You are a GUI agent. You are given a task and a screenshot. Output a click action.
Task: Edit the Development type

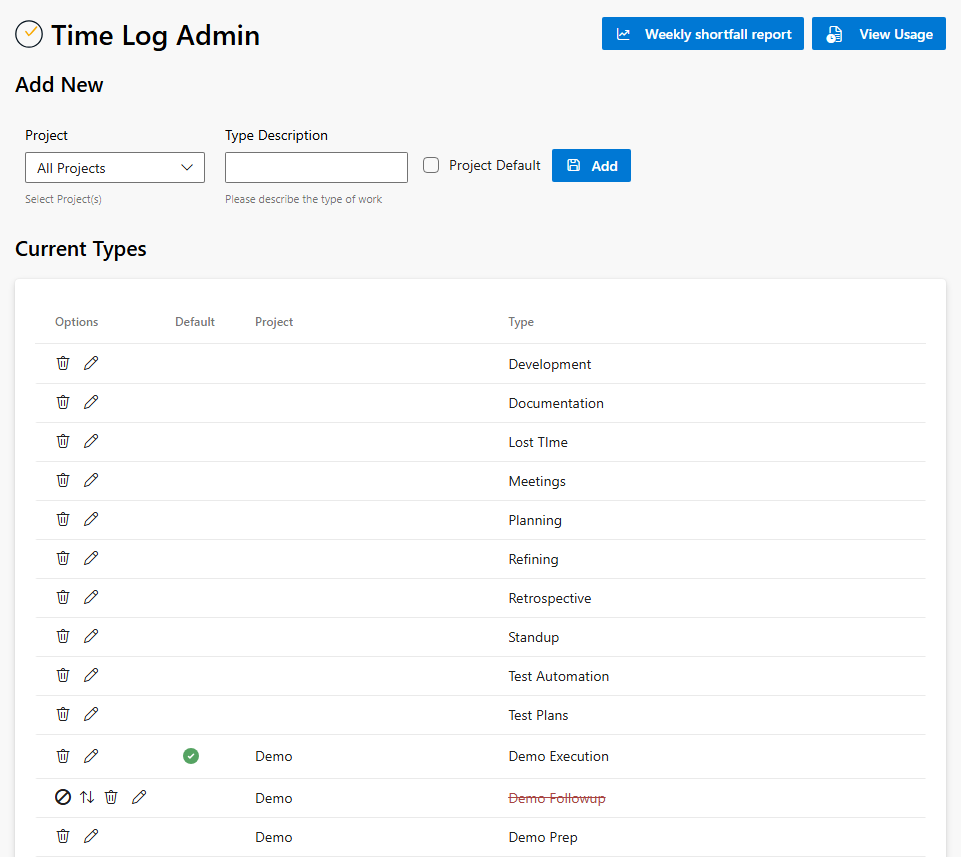(91, 363)
